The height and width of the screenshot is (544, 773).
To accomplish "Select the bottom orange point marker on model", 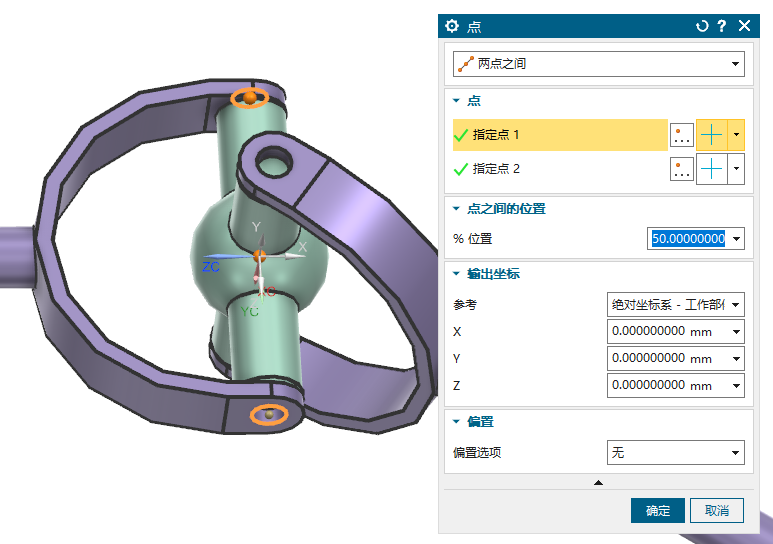I will pyautogui.click(x=268, y=414).
